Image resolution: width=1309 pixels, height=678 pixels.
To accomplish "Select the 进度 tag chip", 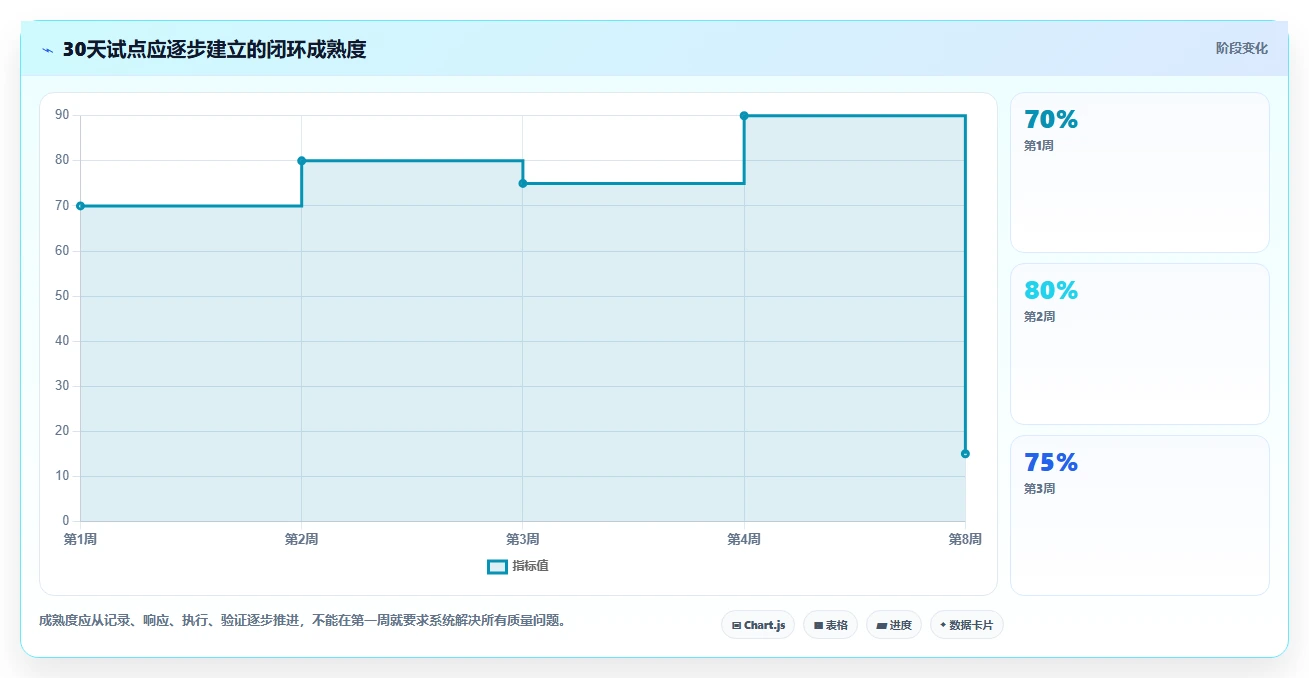I will tap(894, 625).
